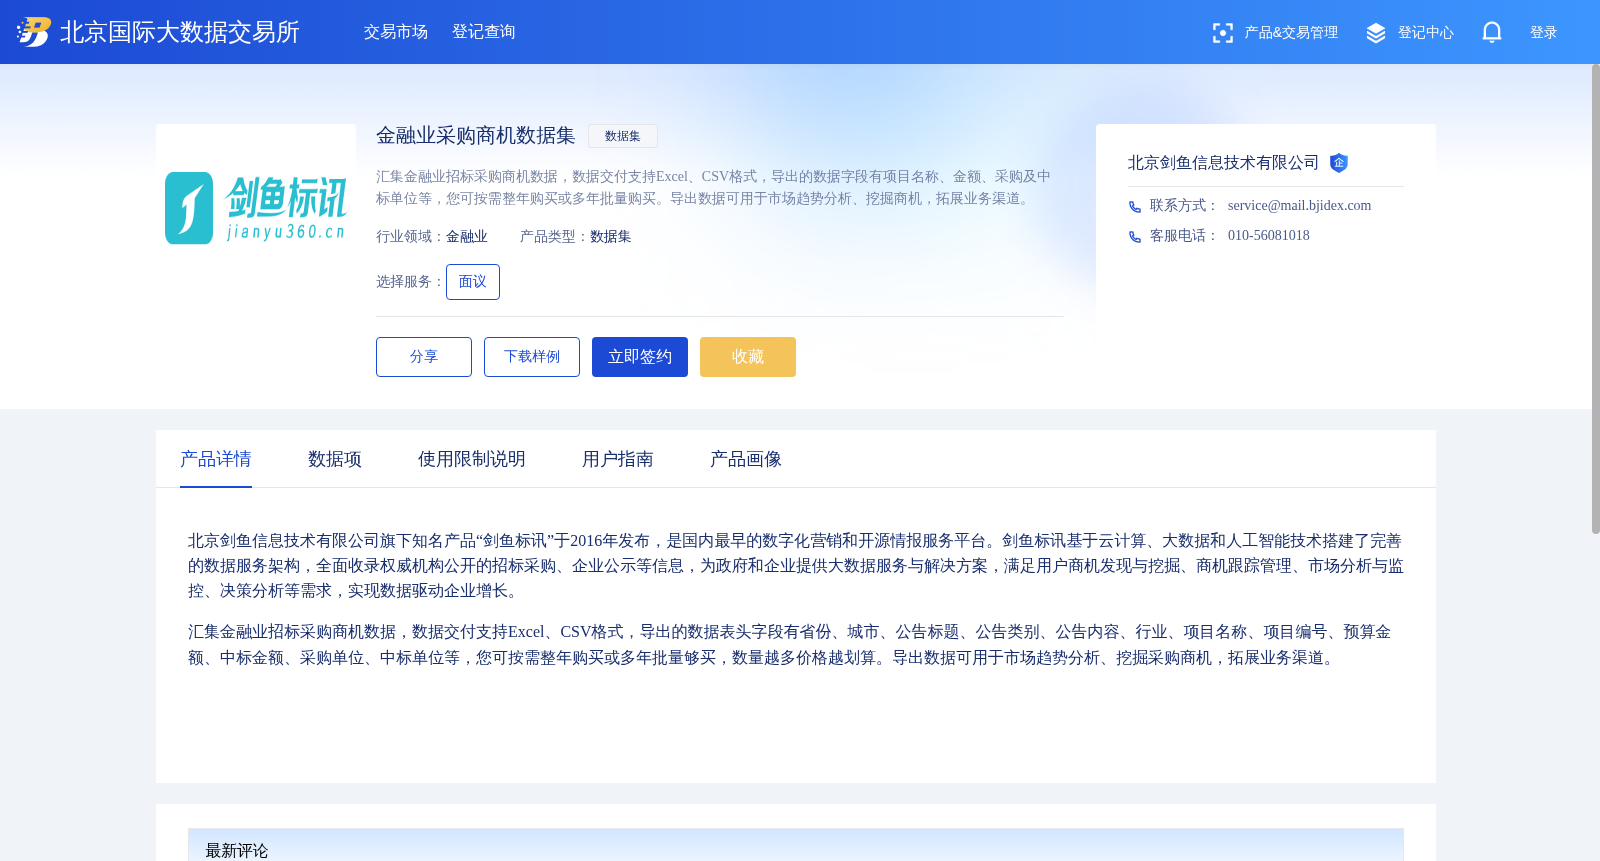Open 交易市场 in the top navigation
Image resolution: width=1600 pixels, height=861 pixels.
(x=396, y=32)
